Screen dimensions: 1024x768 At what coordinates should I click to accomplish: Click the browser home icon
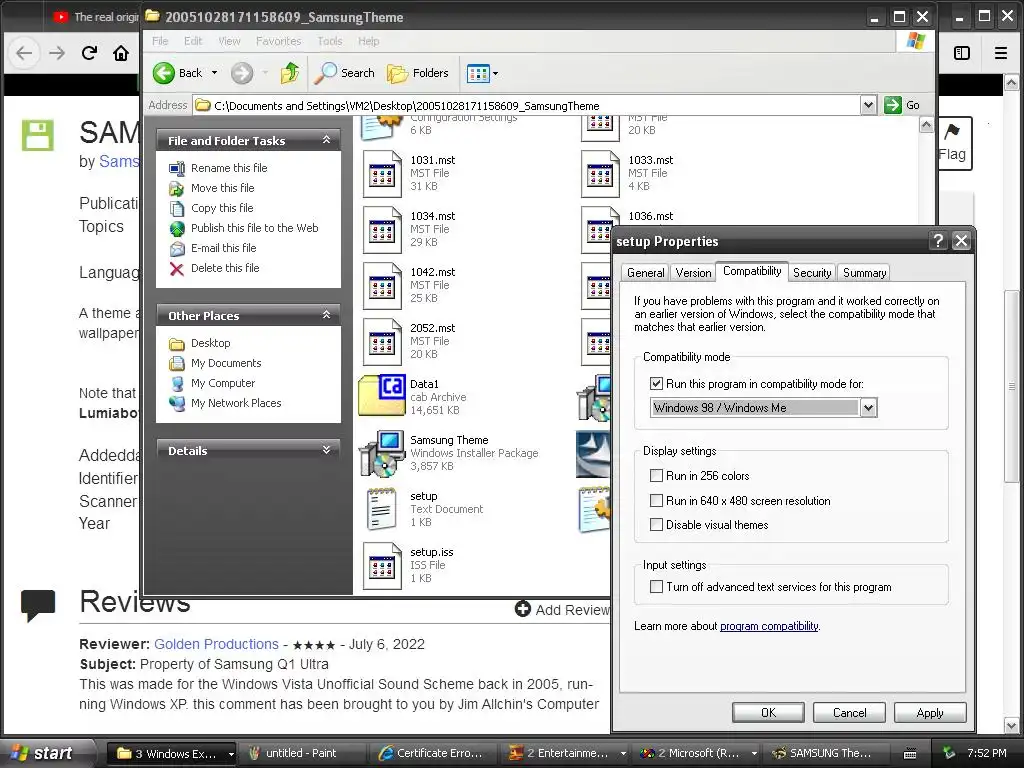pos(121,53)
